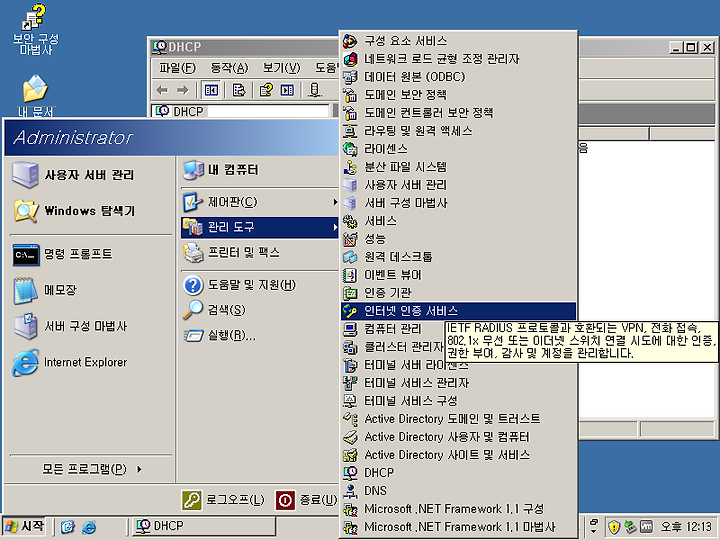
Task: Open 내 문서 desktop icon
Action: 35,96
